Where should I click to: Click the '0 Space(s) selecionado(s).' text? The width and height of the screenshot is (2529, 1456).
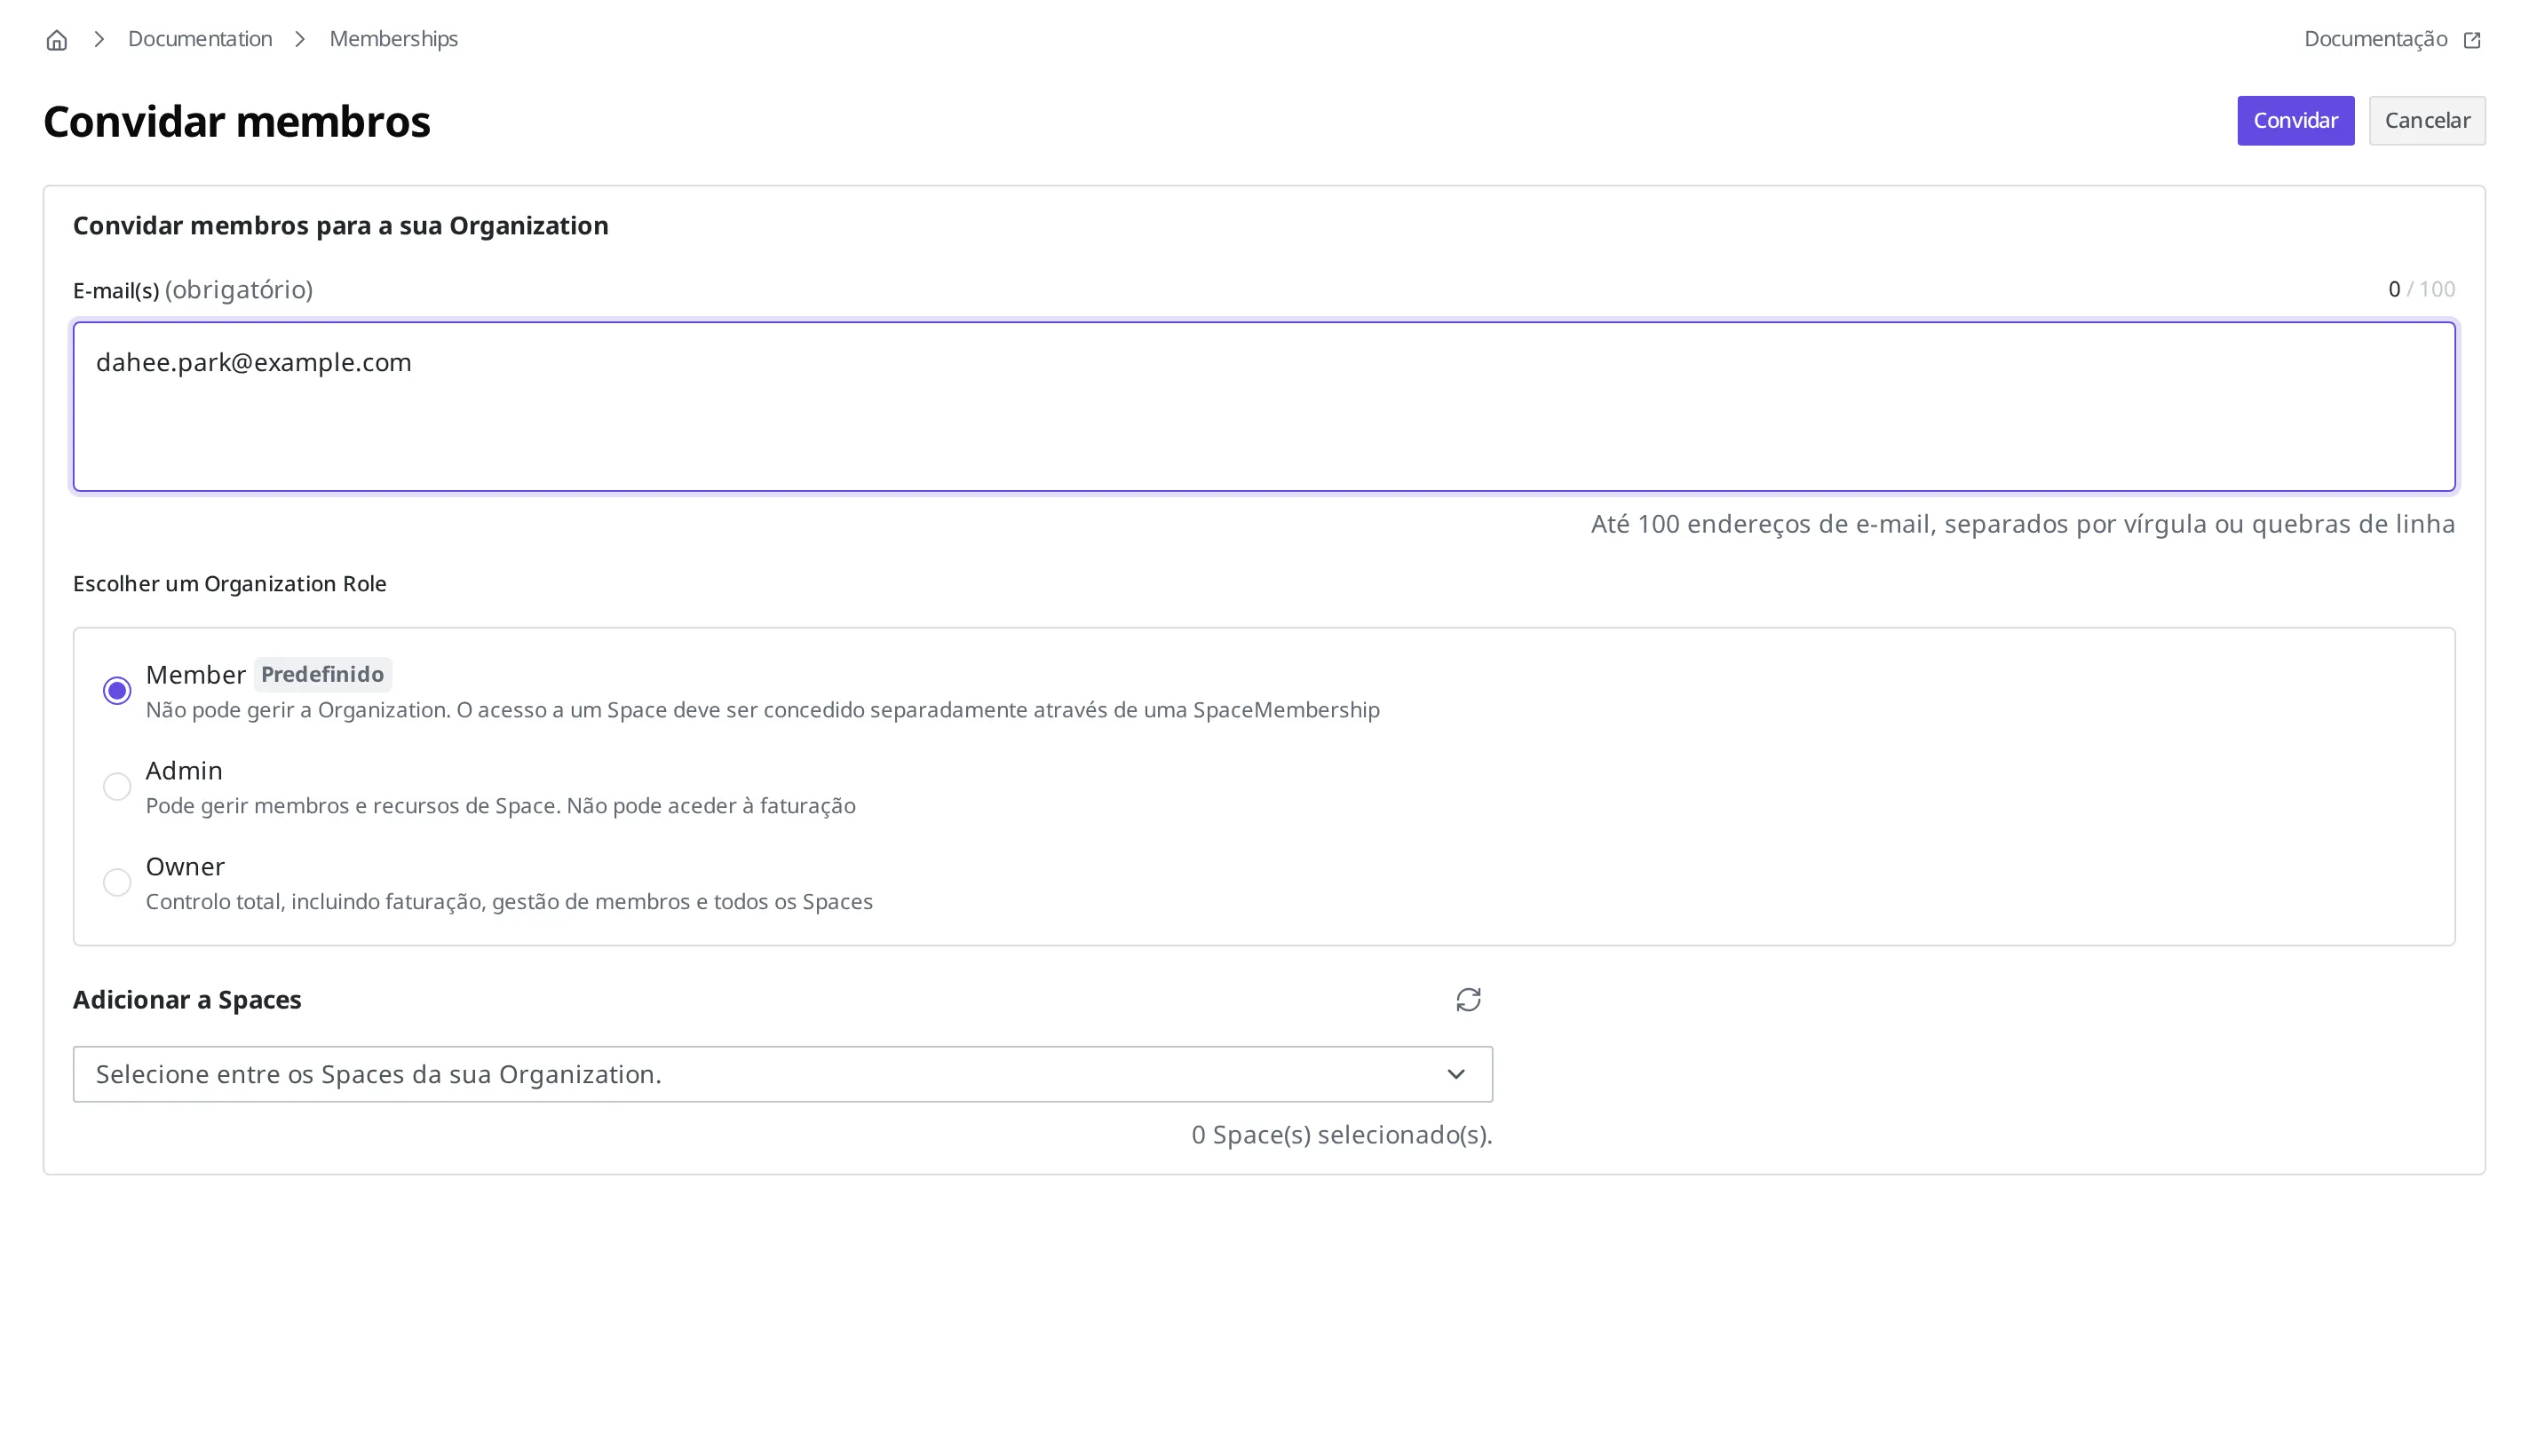tap(1342, 1135)
